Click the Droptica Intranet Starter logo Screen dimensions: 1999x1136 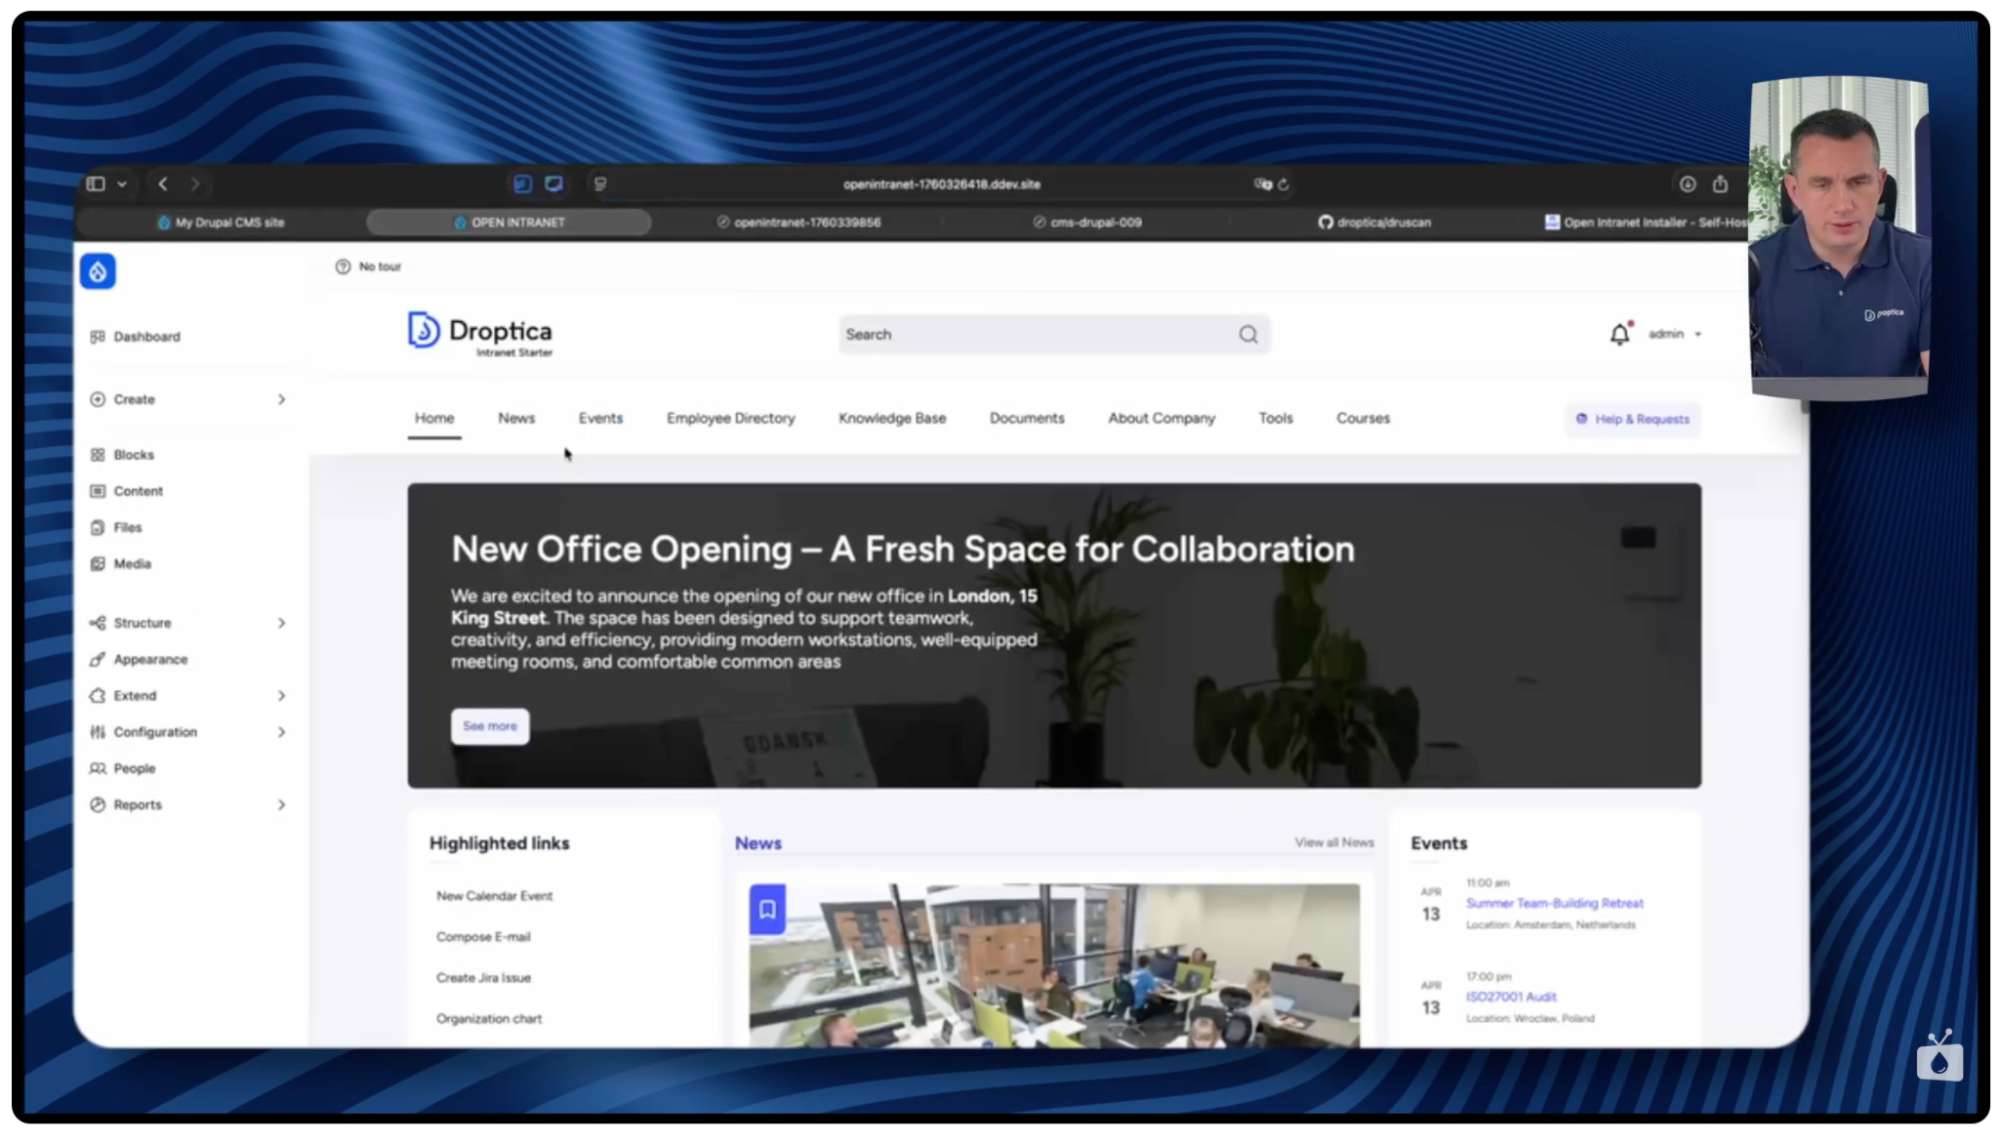[x=480, y=333]
